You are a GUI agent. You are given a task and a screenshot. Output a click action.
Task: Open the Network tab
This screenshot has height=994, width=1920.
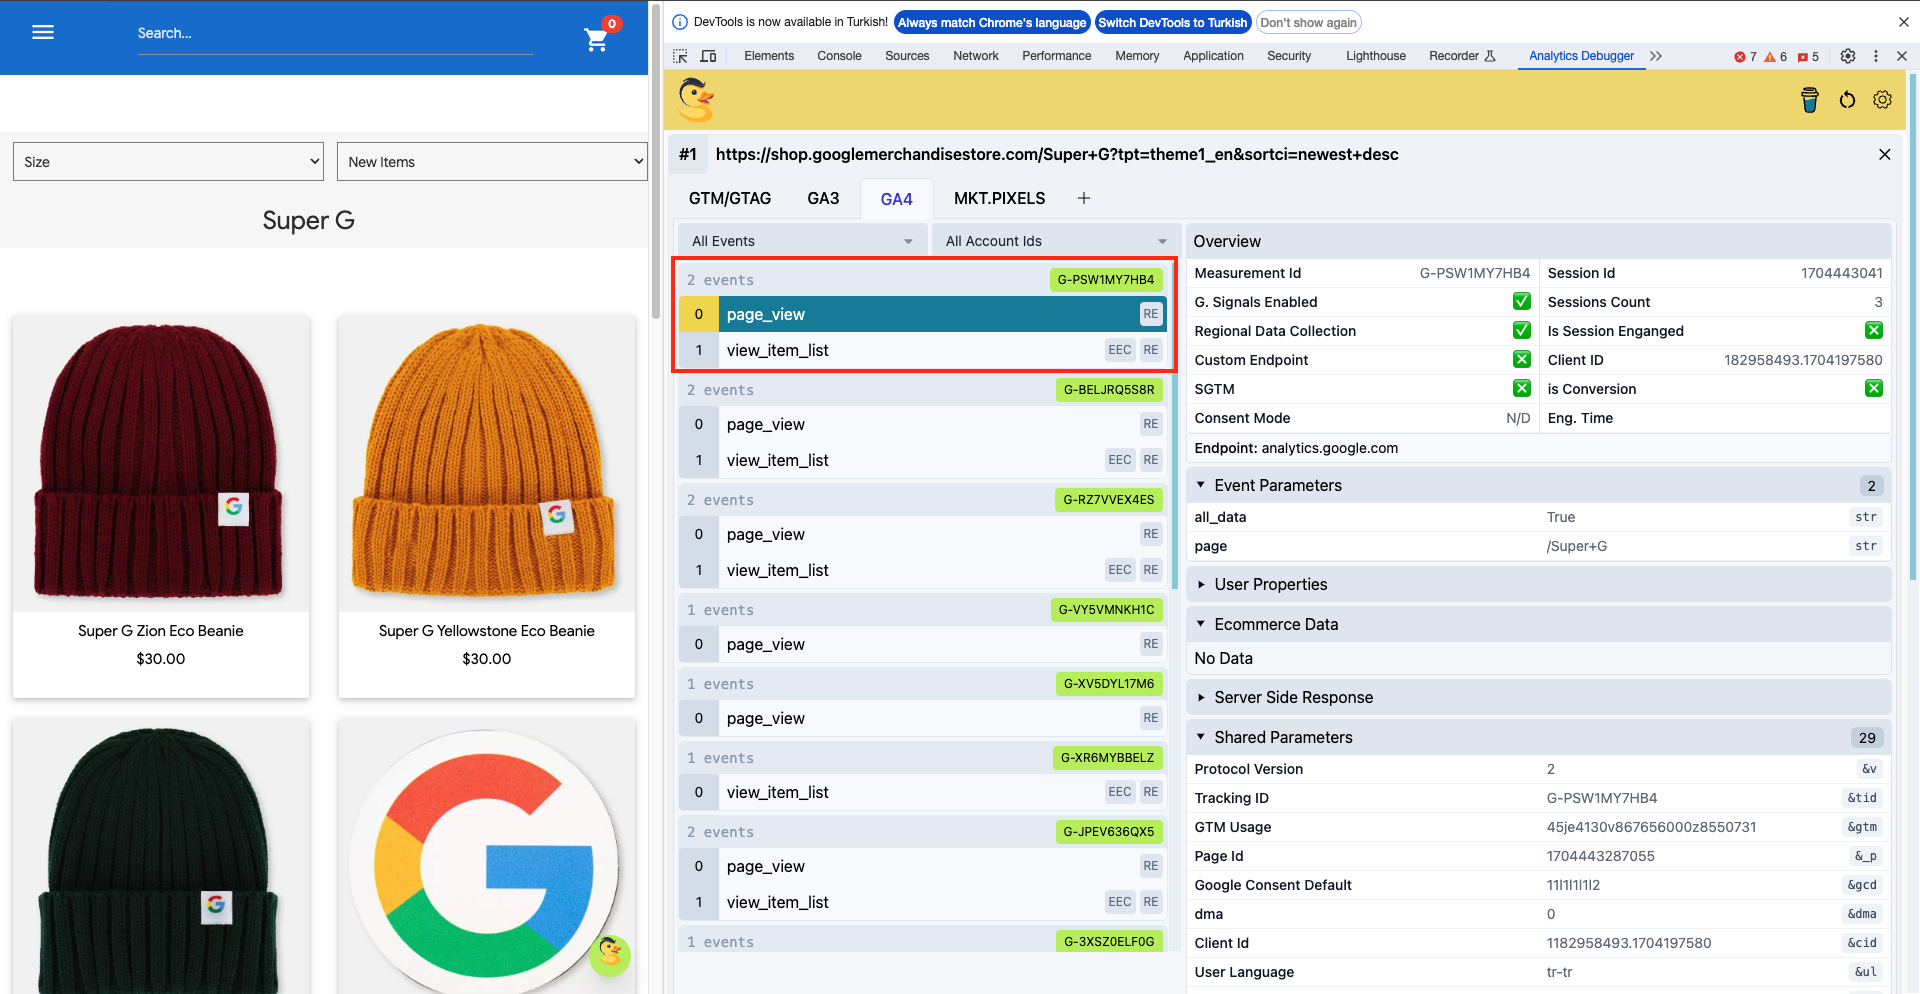point(976,56)
